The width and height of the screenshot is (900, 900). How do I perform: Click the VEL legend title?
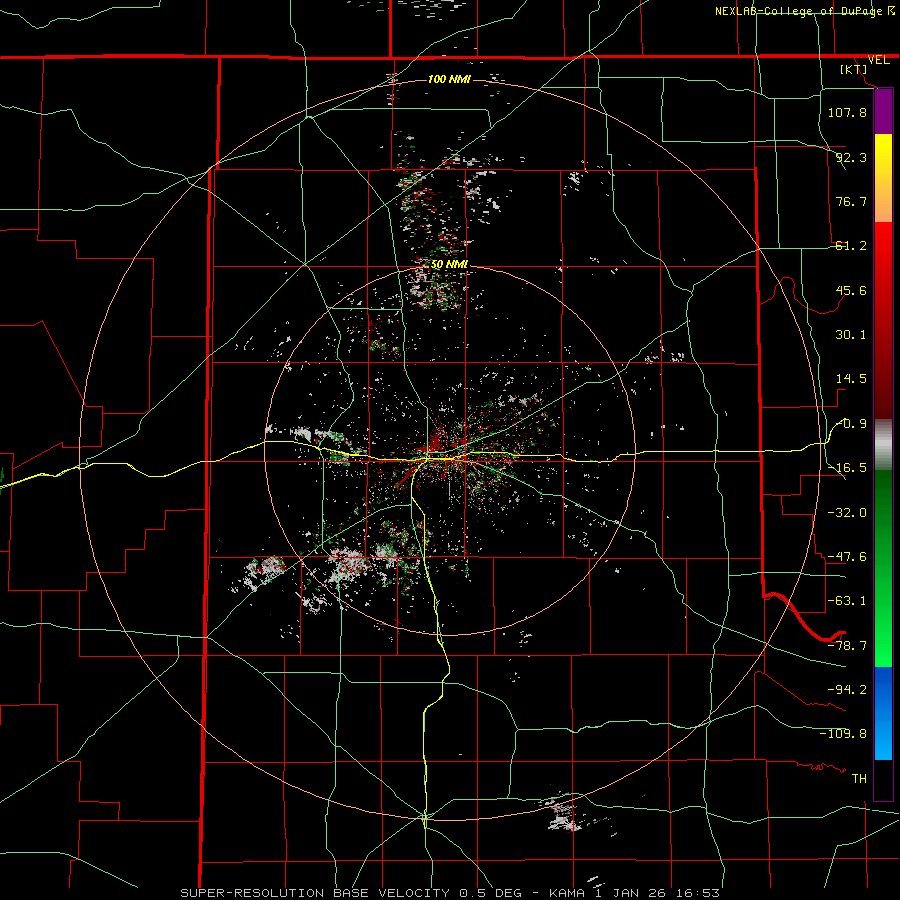point(879,60)
